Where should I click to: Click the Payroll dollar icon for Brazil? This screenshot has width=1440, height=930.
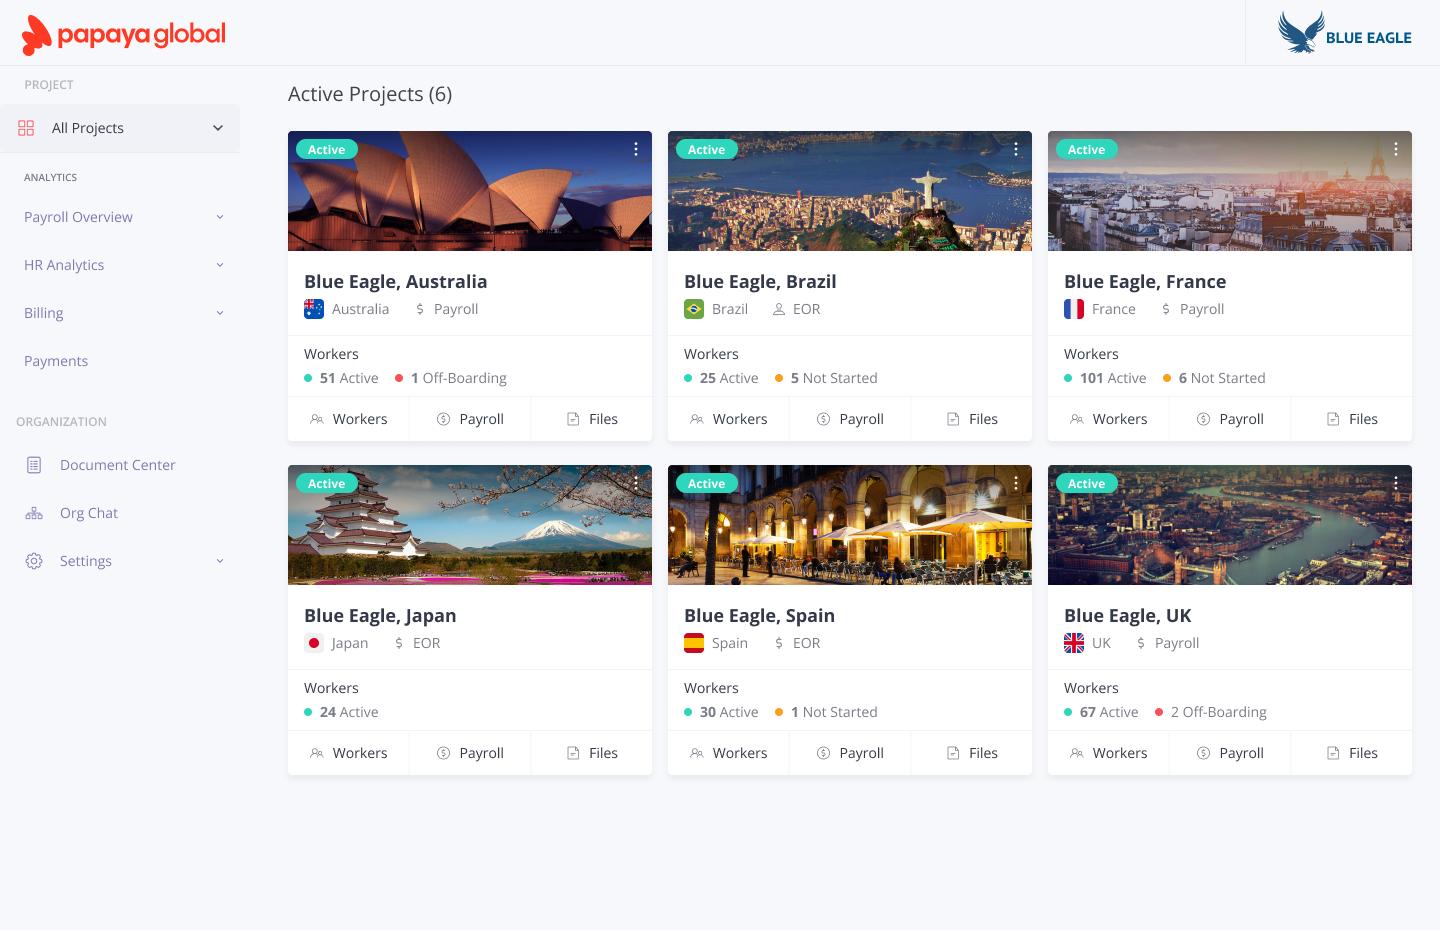[x=823, y=419]
